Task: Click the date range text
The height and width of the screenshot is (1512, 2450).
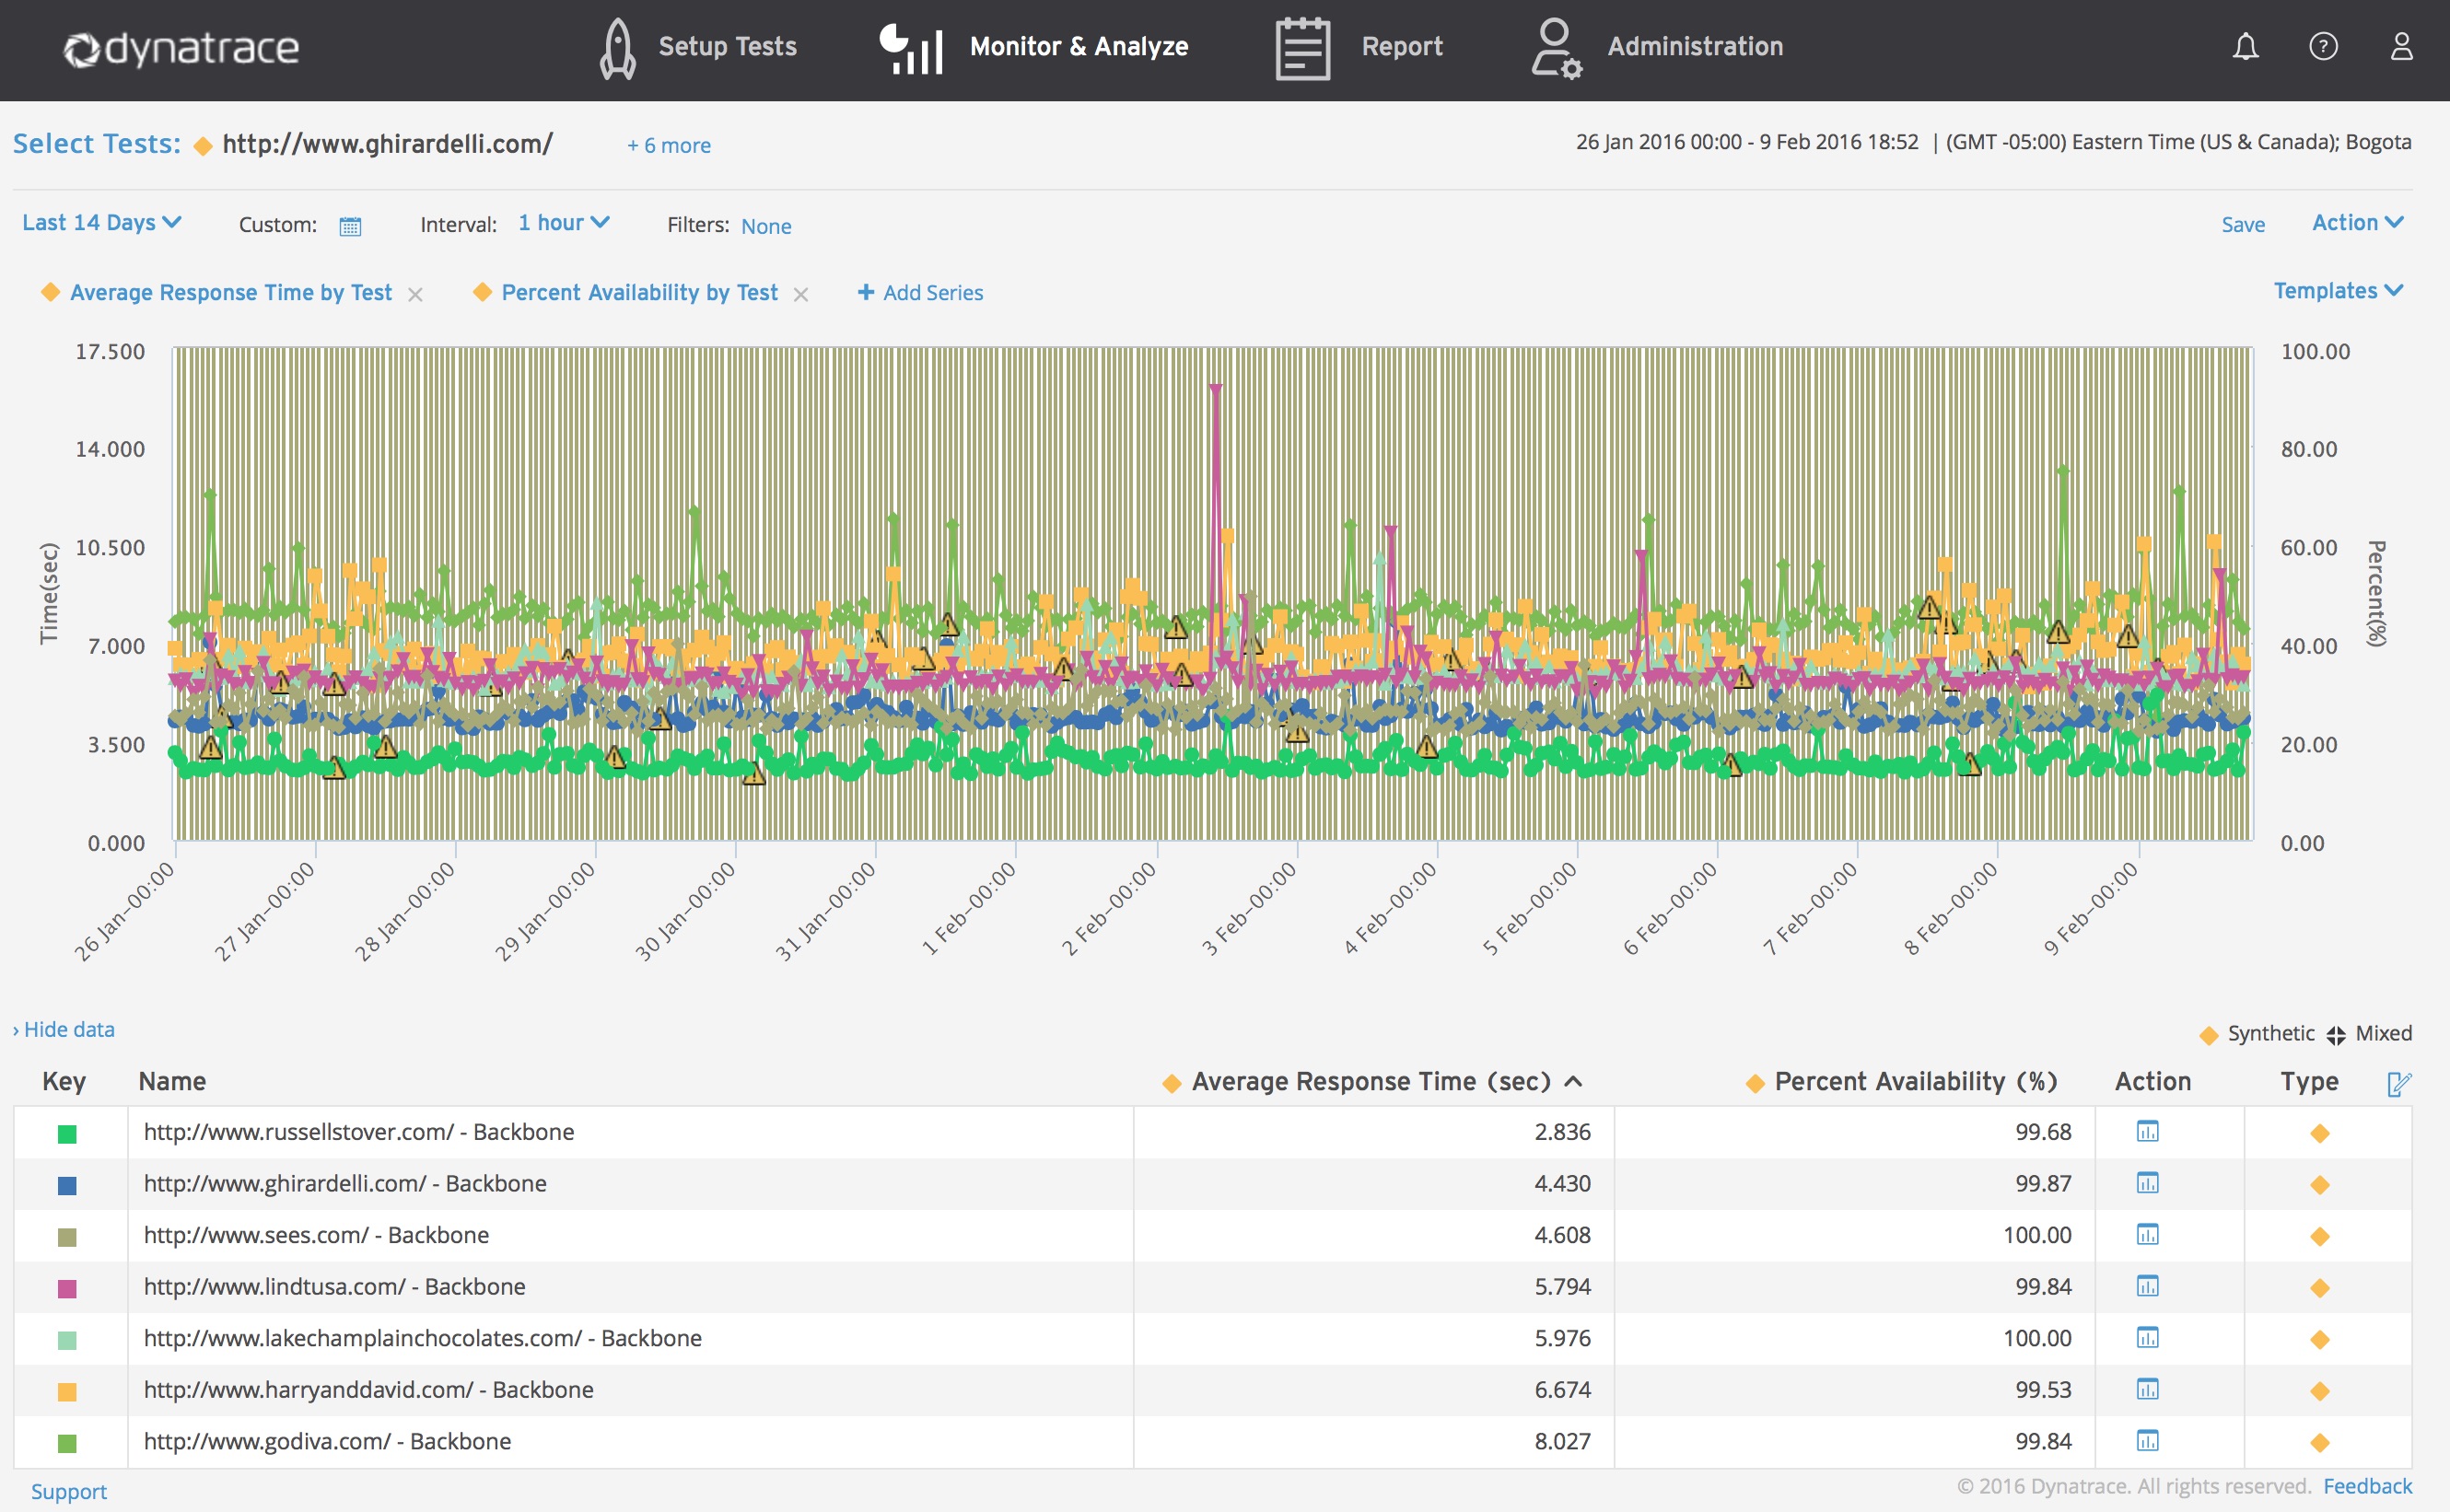Action: point(1747,142)
